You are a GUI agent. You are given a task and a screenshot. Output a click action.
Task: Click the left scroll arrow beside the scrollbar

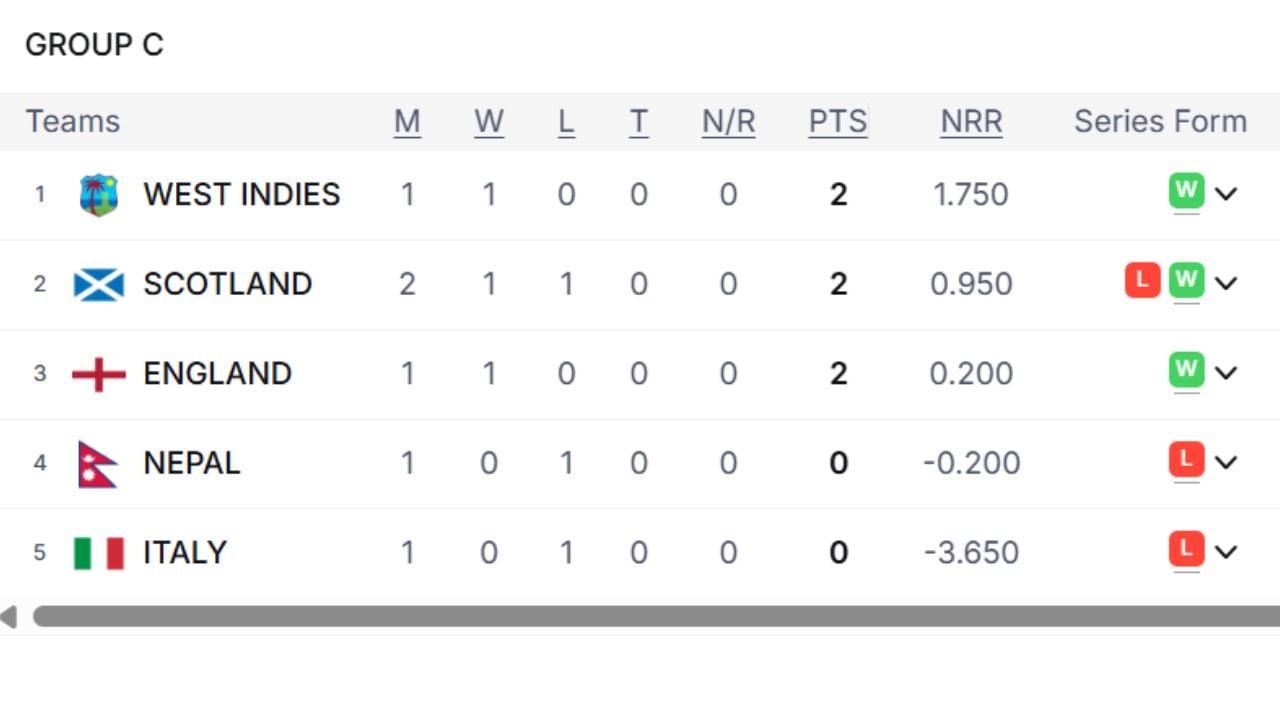click(x=8, y=617)
